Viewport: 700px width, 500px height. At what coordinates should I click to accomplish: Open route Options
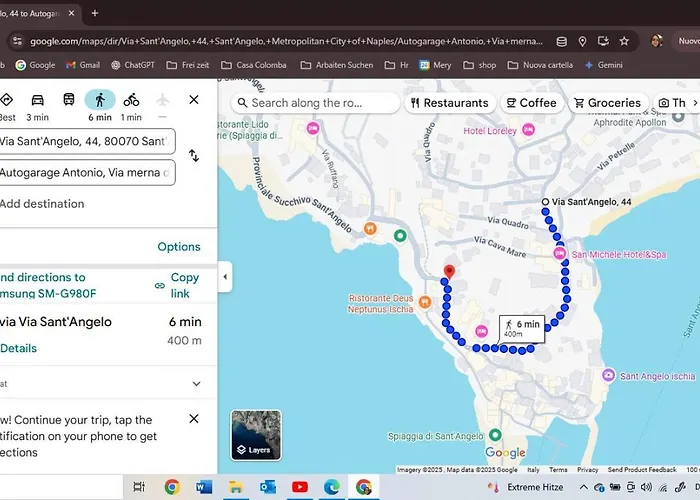coord(179,247)
